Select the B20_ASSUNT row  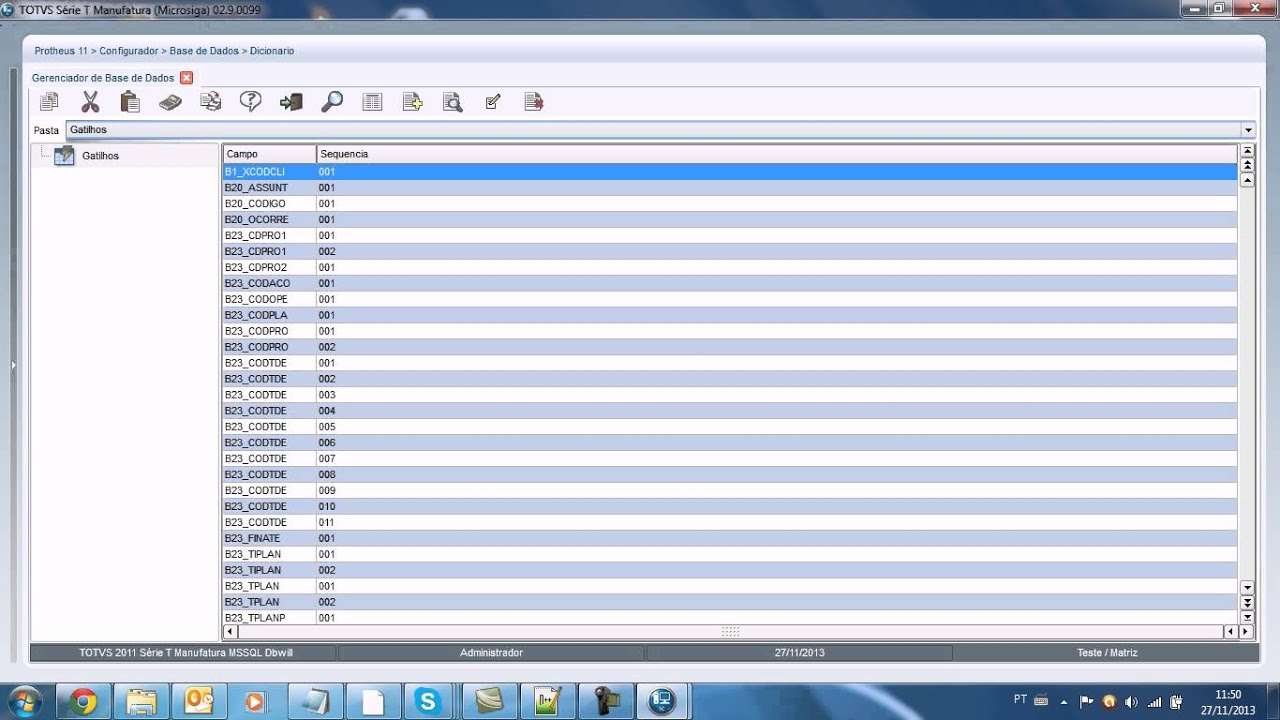[x=730, y=188]
